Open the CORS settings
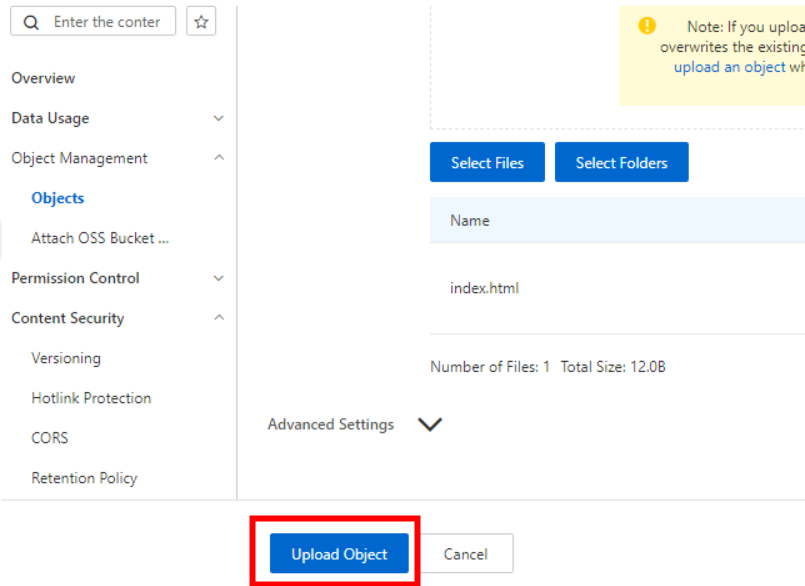Image resolution: width=805 pixels, height=586 pixels. [50, 438]
